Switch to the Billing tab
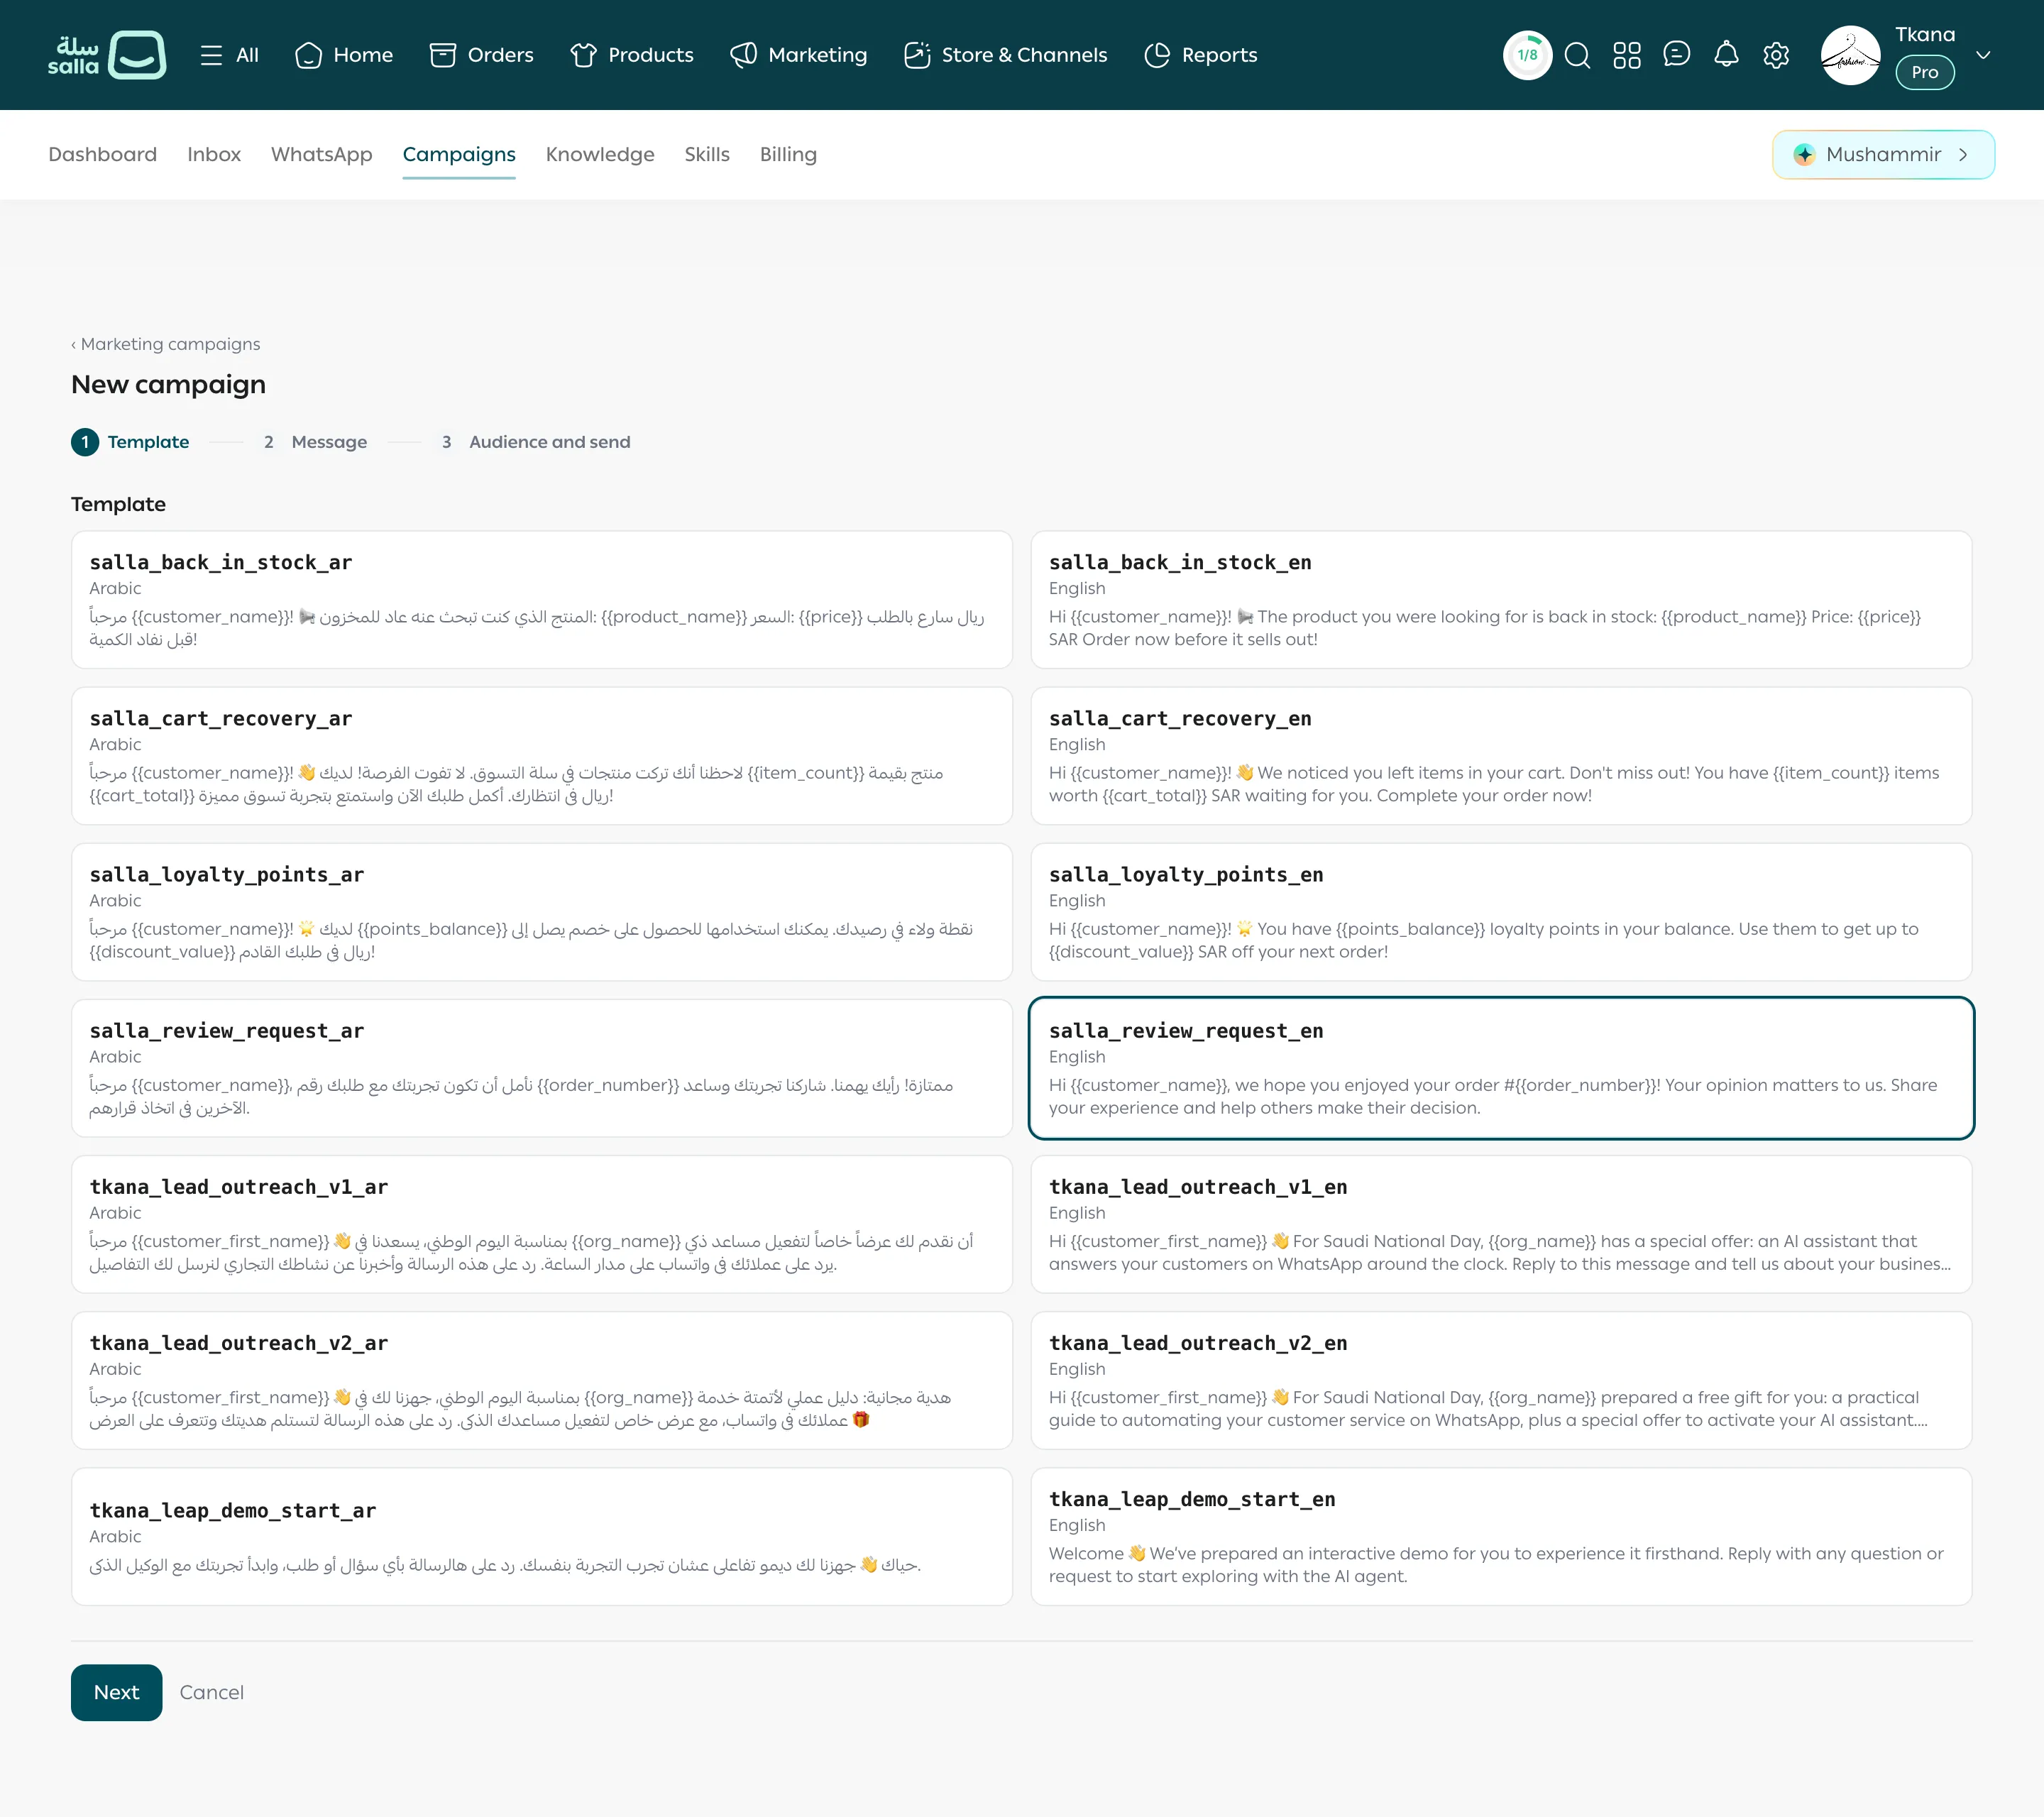This screenshot has width=2044, height=1817. (x=788, y=154)
